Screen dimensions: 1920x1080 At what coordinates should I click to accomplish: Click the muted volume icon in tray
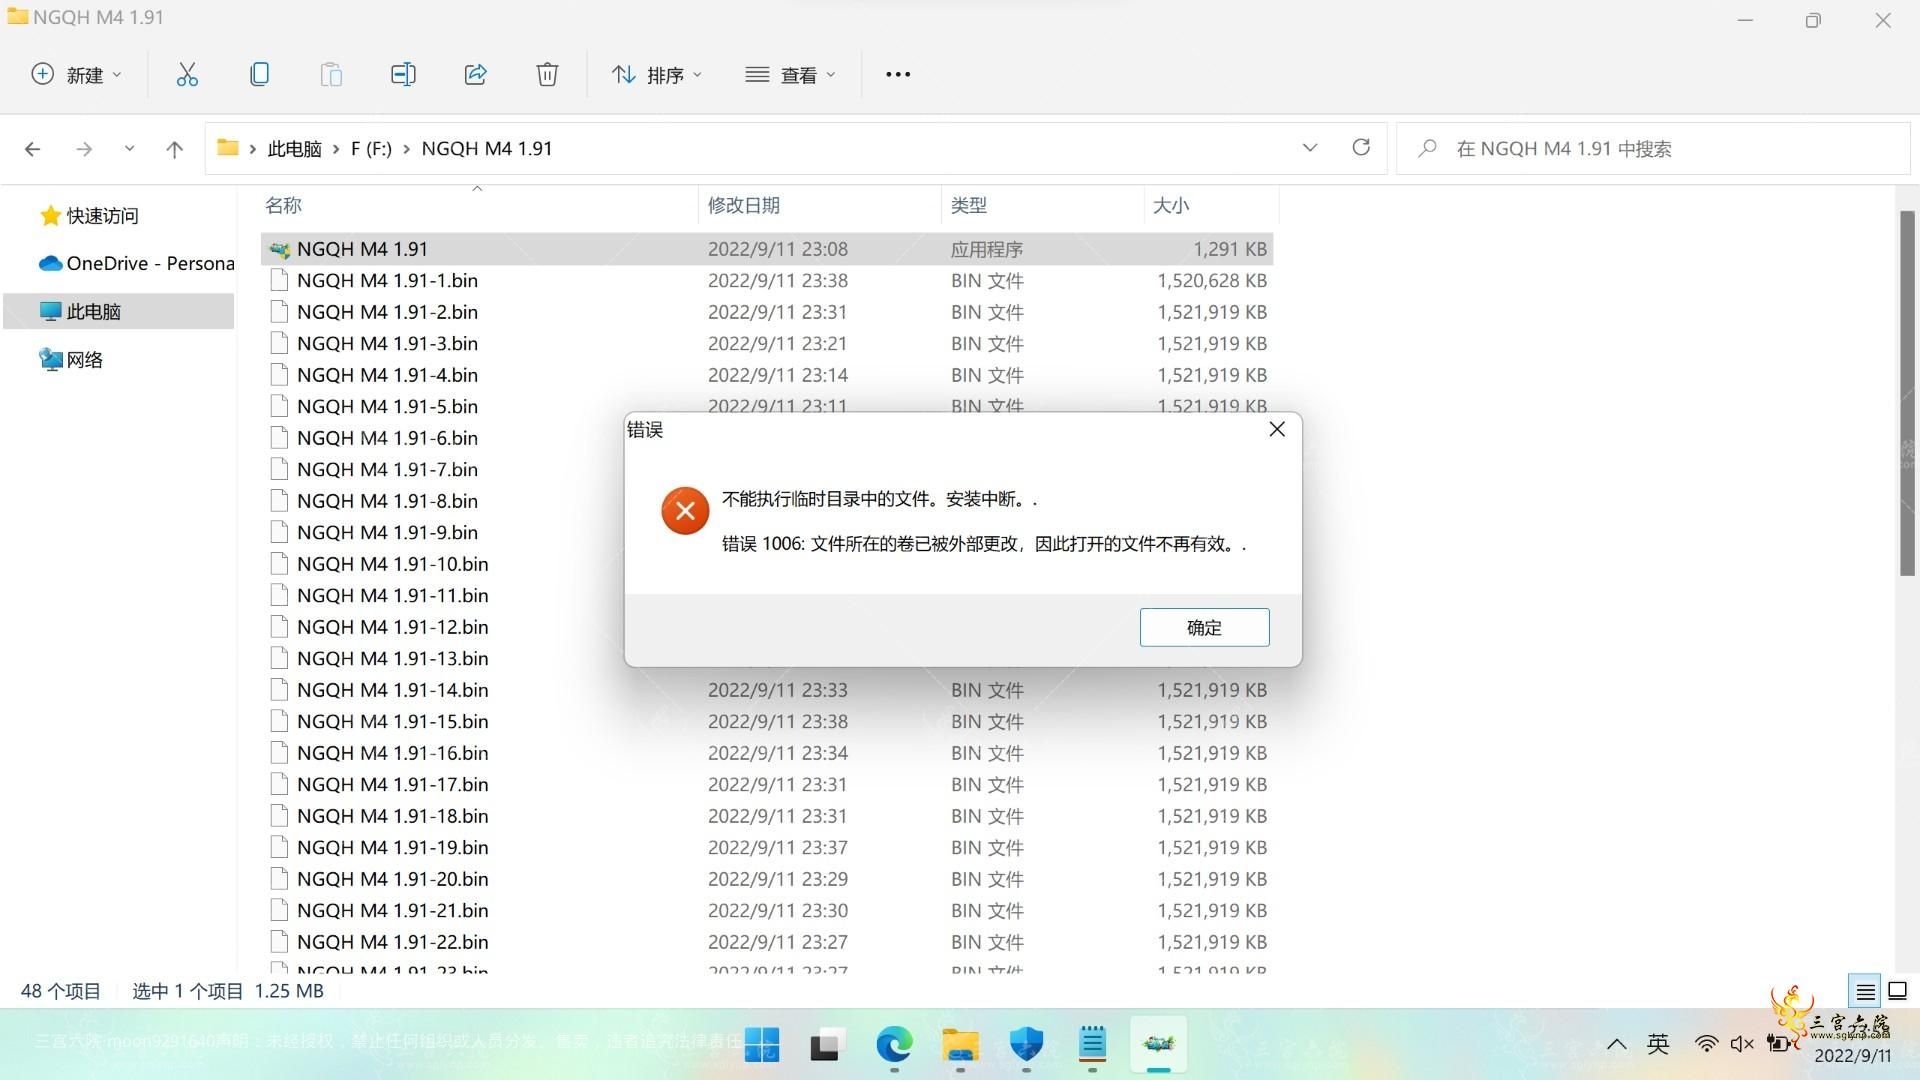pyautogui.click(x=1742, y=1044)
